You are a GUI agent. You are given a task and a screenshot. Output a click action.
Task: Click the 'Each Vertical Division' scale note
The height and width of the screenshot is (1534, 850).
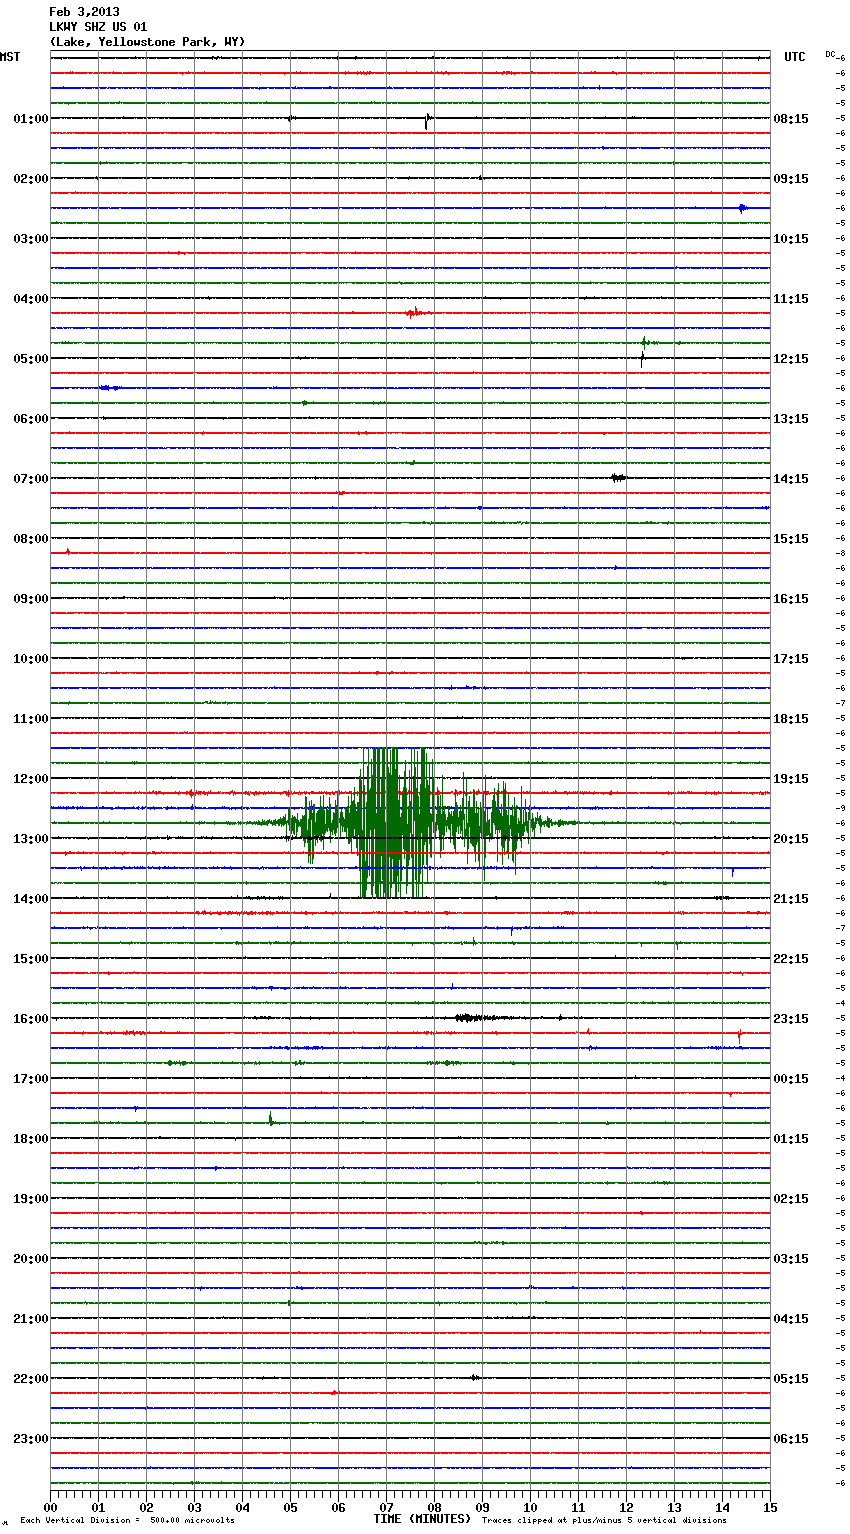coord(127,1521)
